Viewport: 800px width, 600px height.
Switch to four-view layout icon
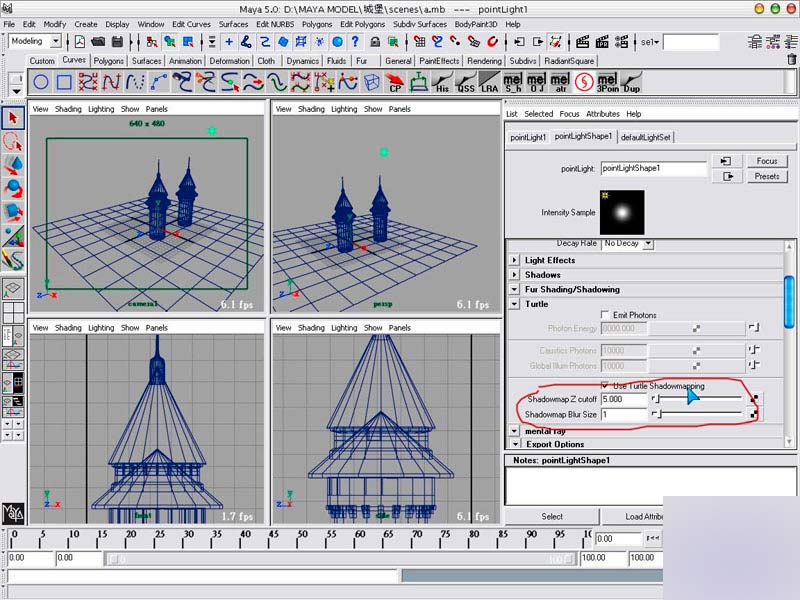click(x=13, y=311)
